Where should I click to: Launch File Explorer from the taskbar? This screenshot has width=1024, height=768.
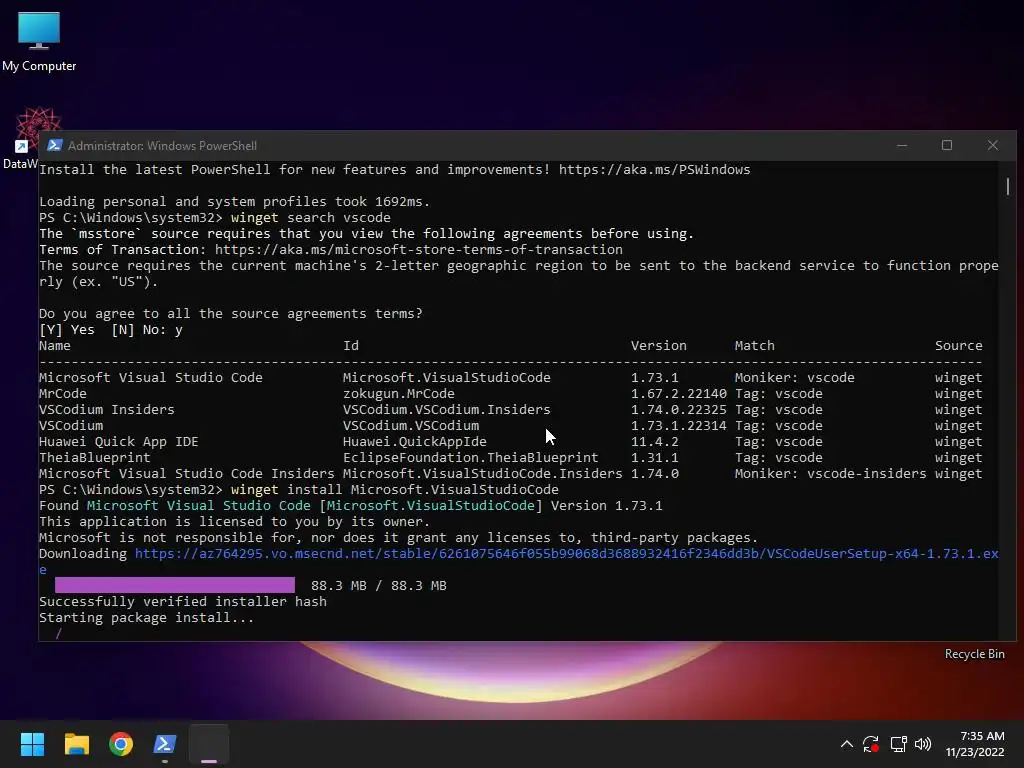coord(76,744)
